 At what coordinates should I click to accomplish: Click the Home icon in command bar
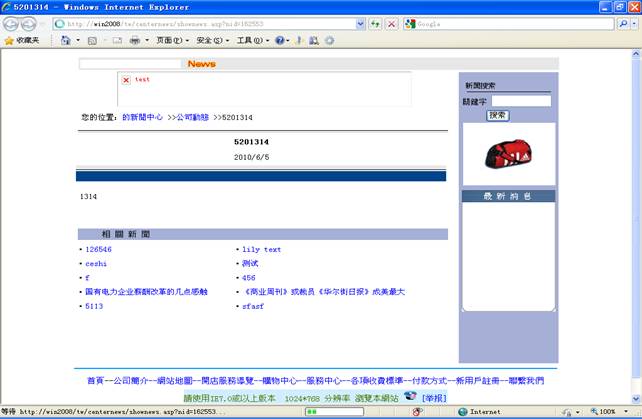[x=66, y=40]
